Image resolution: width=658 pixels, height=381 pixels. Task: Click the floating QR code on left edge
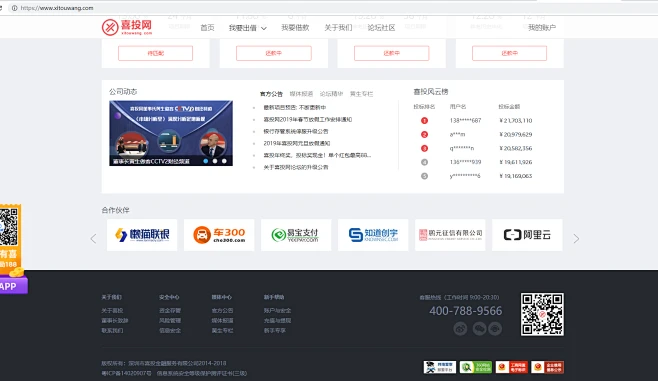[x=9, y=227]
